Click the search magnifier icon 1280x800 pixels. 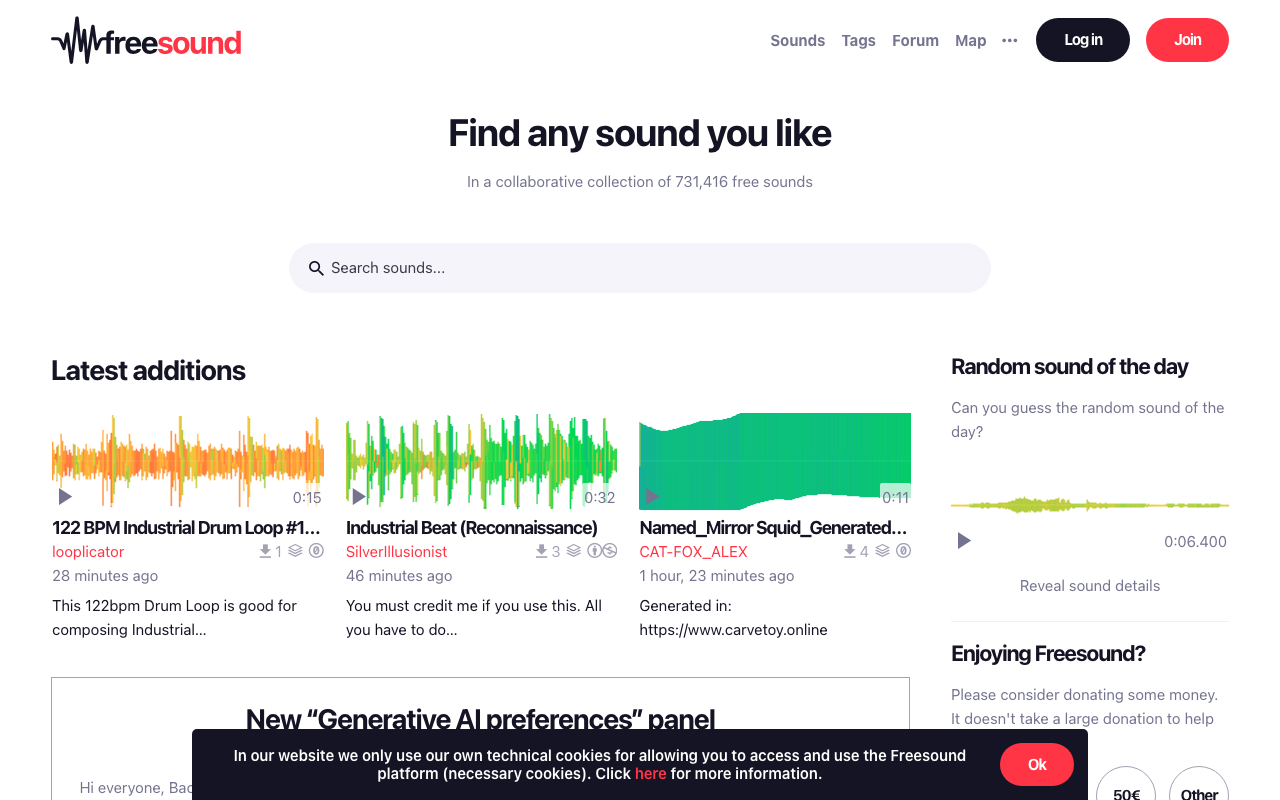tap(316, 268)
